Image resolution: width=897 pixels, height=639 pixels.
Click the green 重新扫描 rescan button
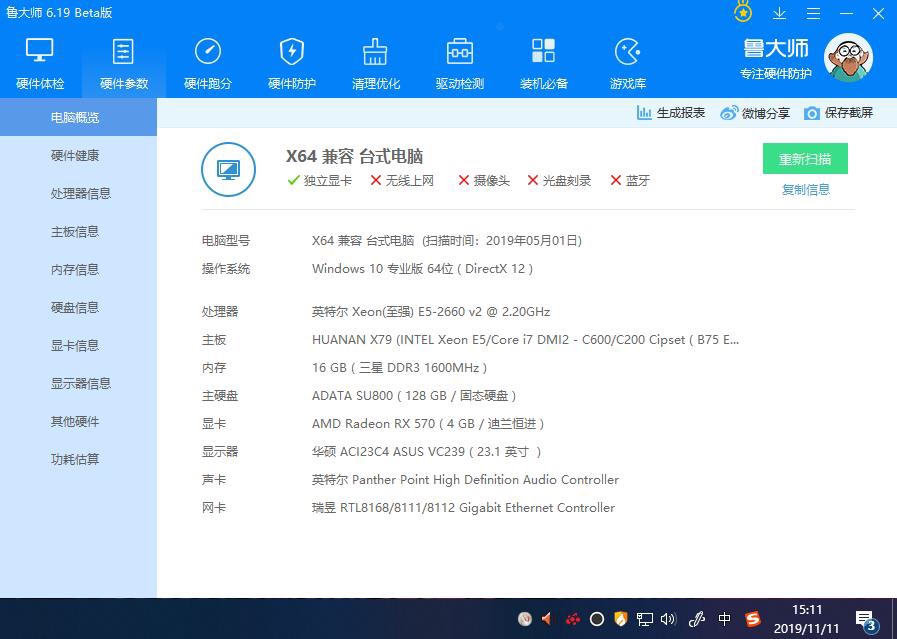tap(805, 159)
